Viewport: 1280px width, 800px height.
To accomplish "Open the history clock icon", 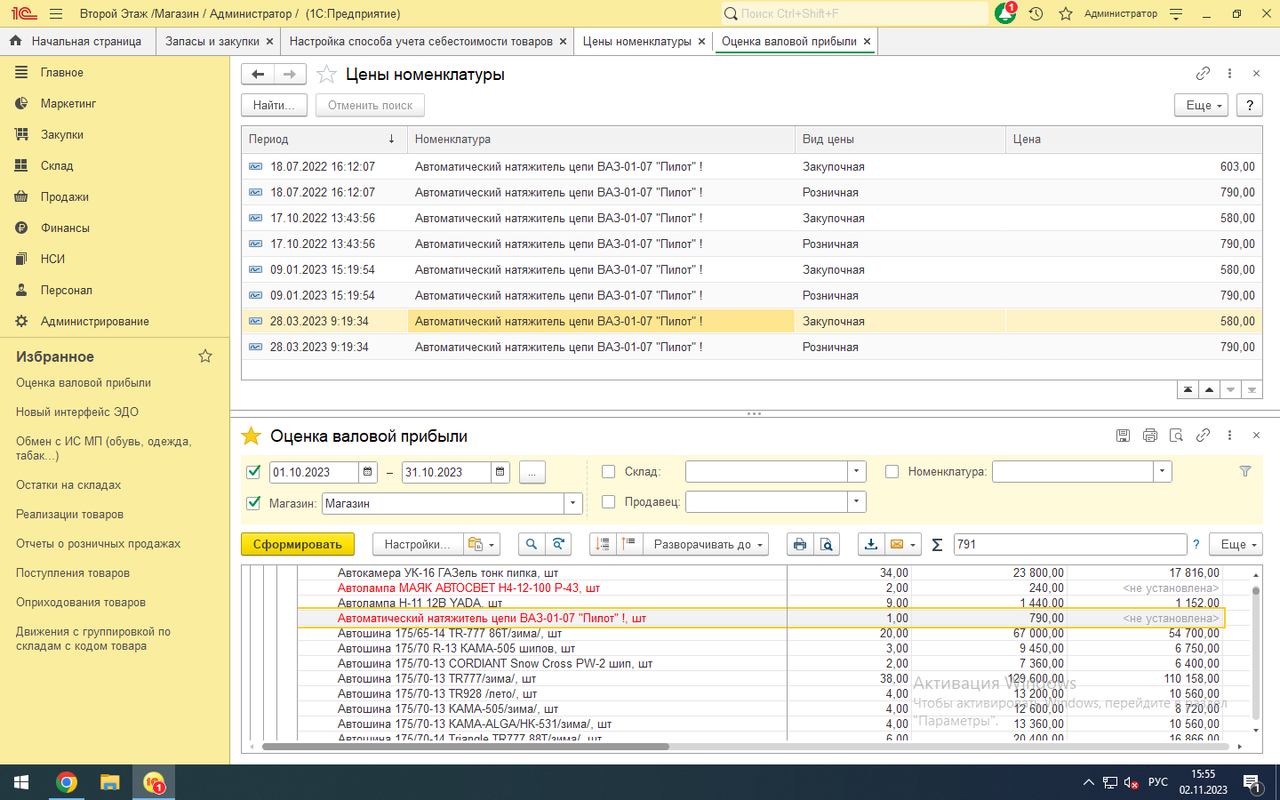I will click(x=1036, y=14).
